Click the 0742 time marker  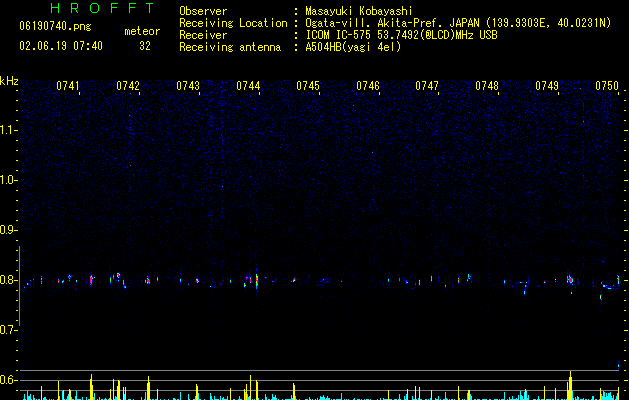[128, 85]
